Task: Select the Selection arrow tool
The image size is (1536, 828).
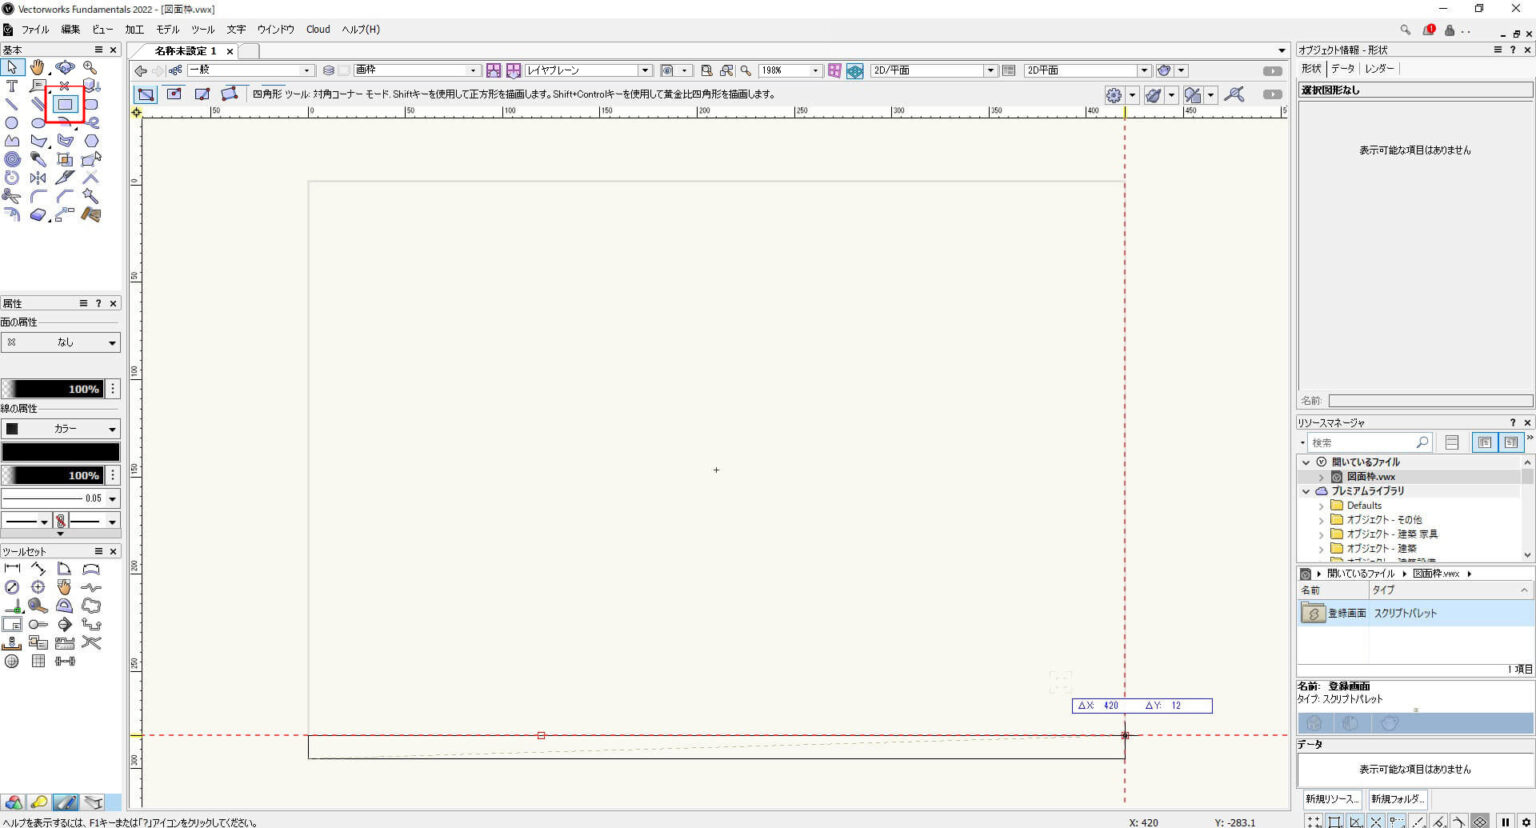Action: point(13,67)
